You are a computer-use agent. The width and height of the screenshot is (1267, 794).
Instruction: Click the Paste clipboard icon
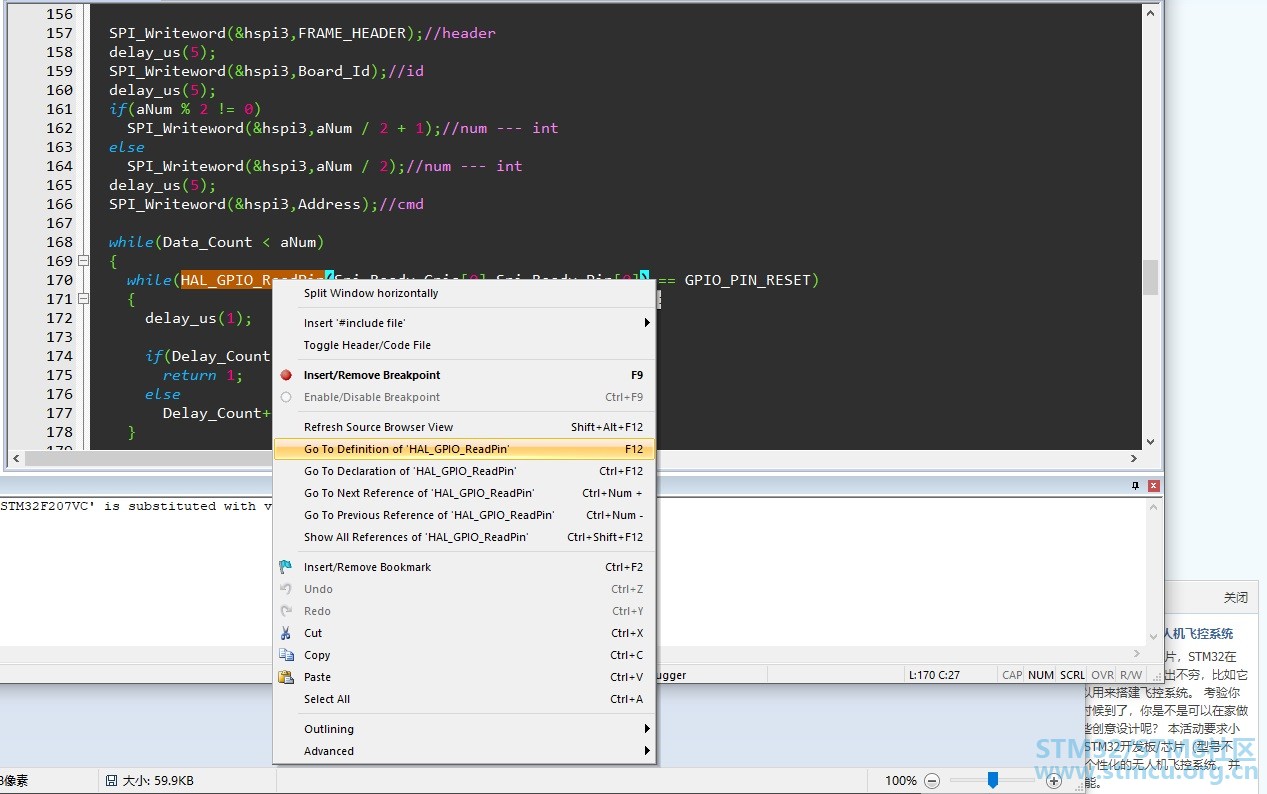pos(286,677)
